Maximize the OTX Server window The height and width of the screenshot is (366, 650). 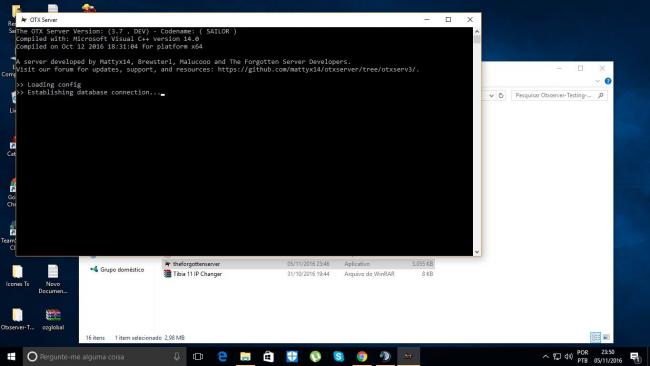pyautogui.click(x=448, y=19)
